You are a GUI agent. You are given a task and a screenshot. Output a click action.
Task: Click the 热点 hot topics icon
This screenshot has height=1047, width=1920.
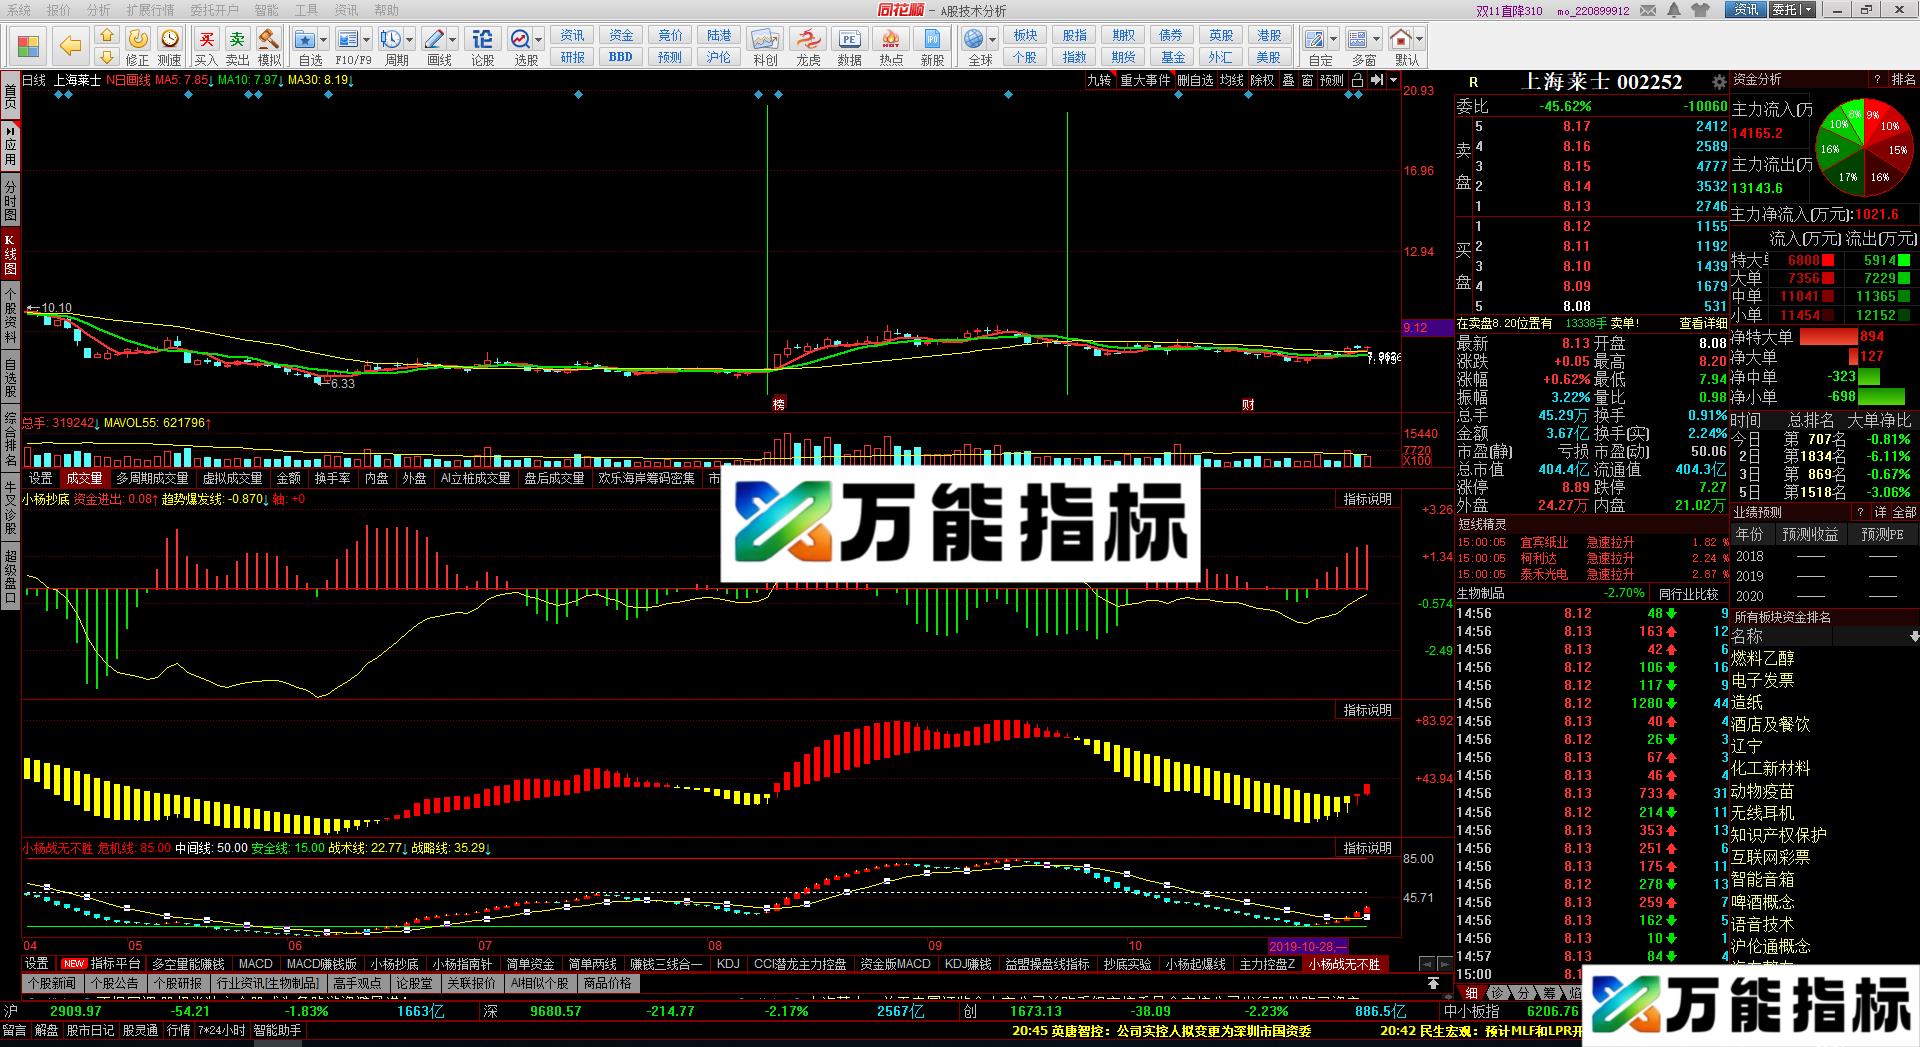point(890,40)
